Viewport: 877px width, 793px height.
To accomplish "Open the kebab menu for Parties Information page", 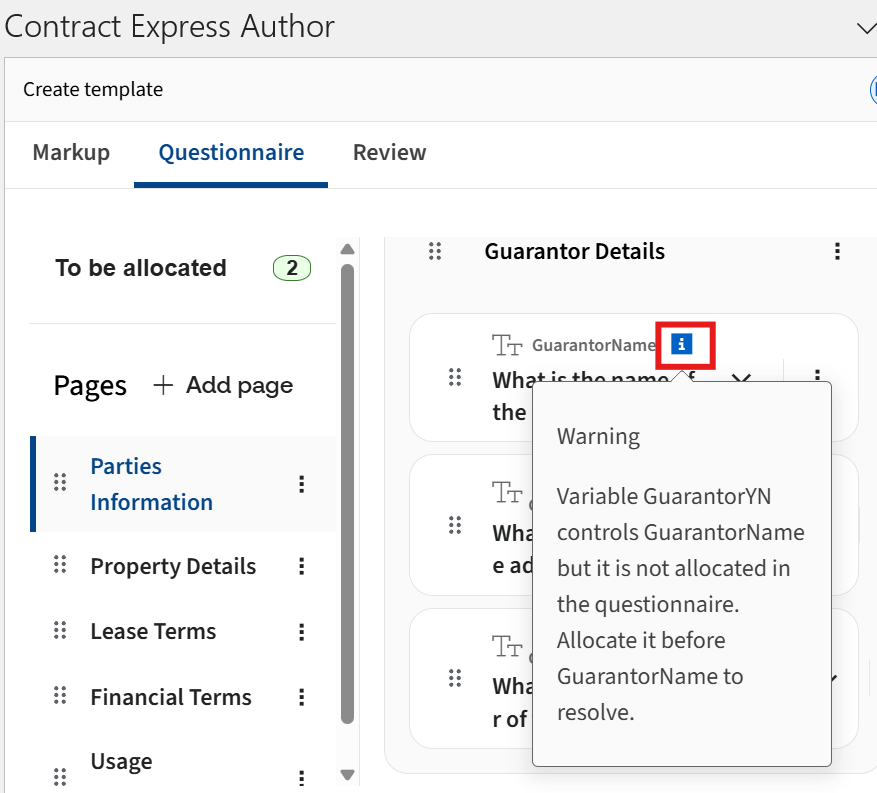I will pyautogui.click(x=302, y=484).
